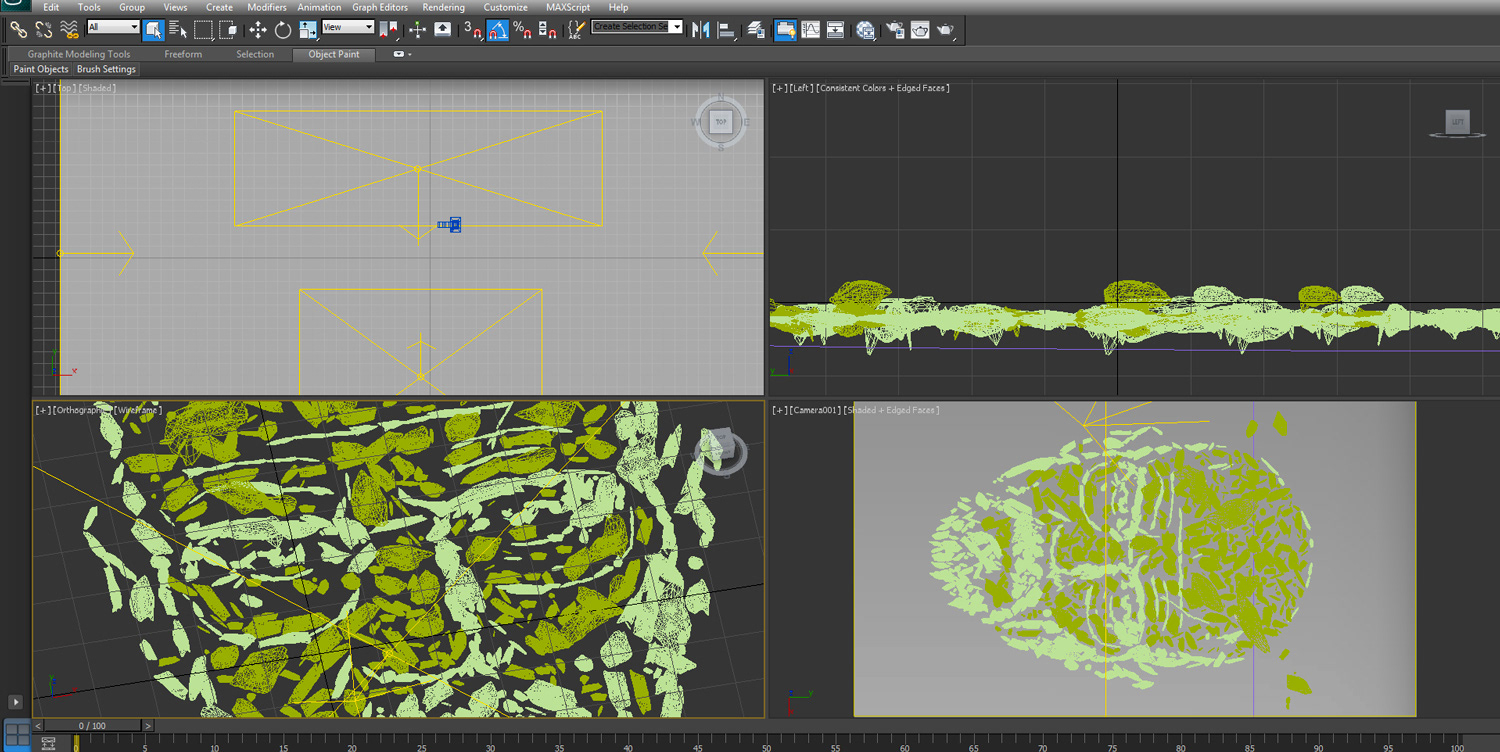
Task: Step to previous frame on time slider
Action: pyautogui.click(x=38, y=726)
